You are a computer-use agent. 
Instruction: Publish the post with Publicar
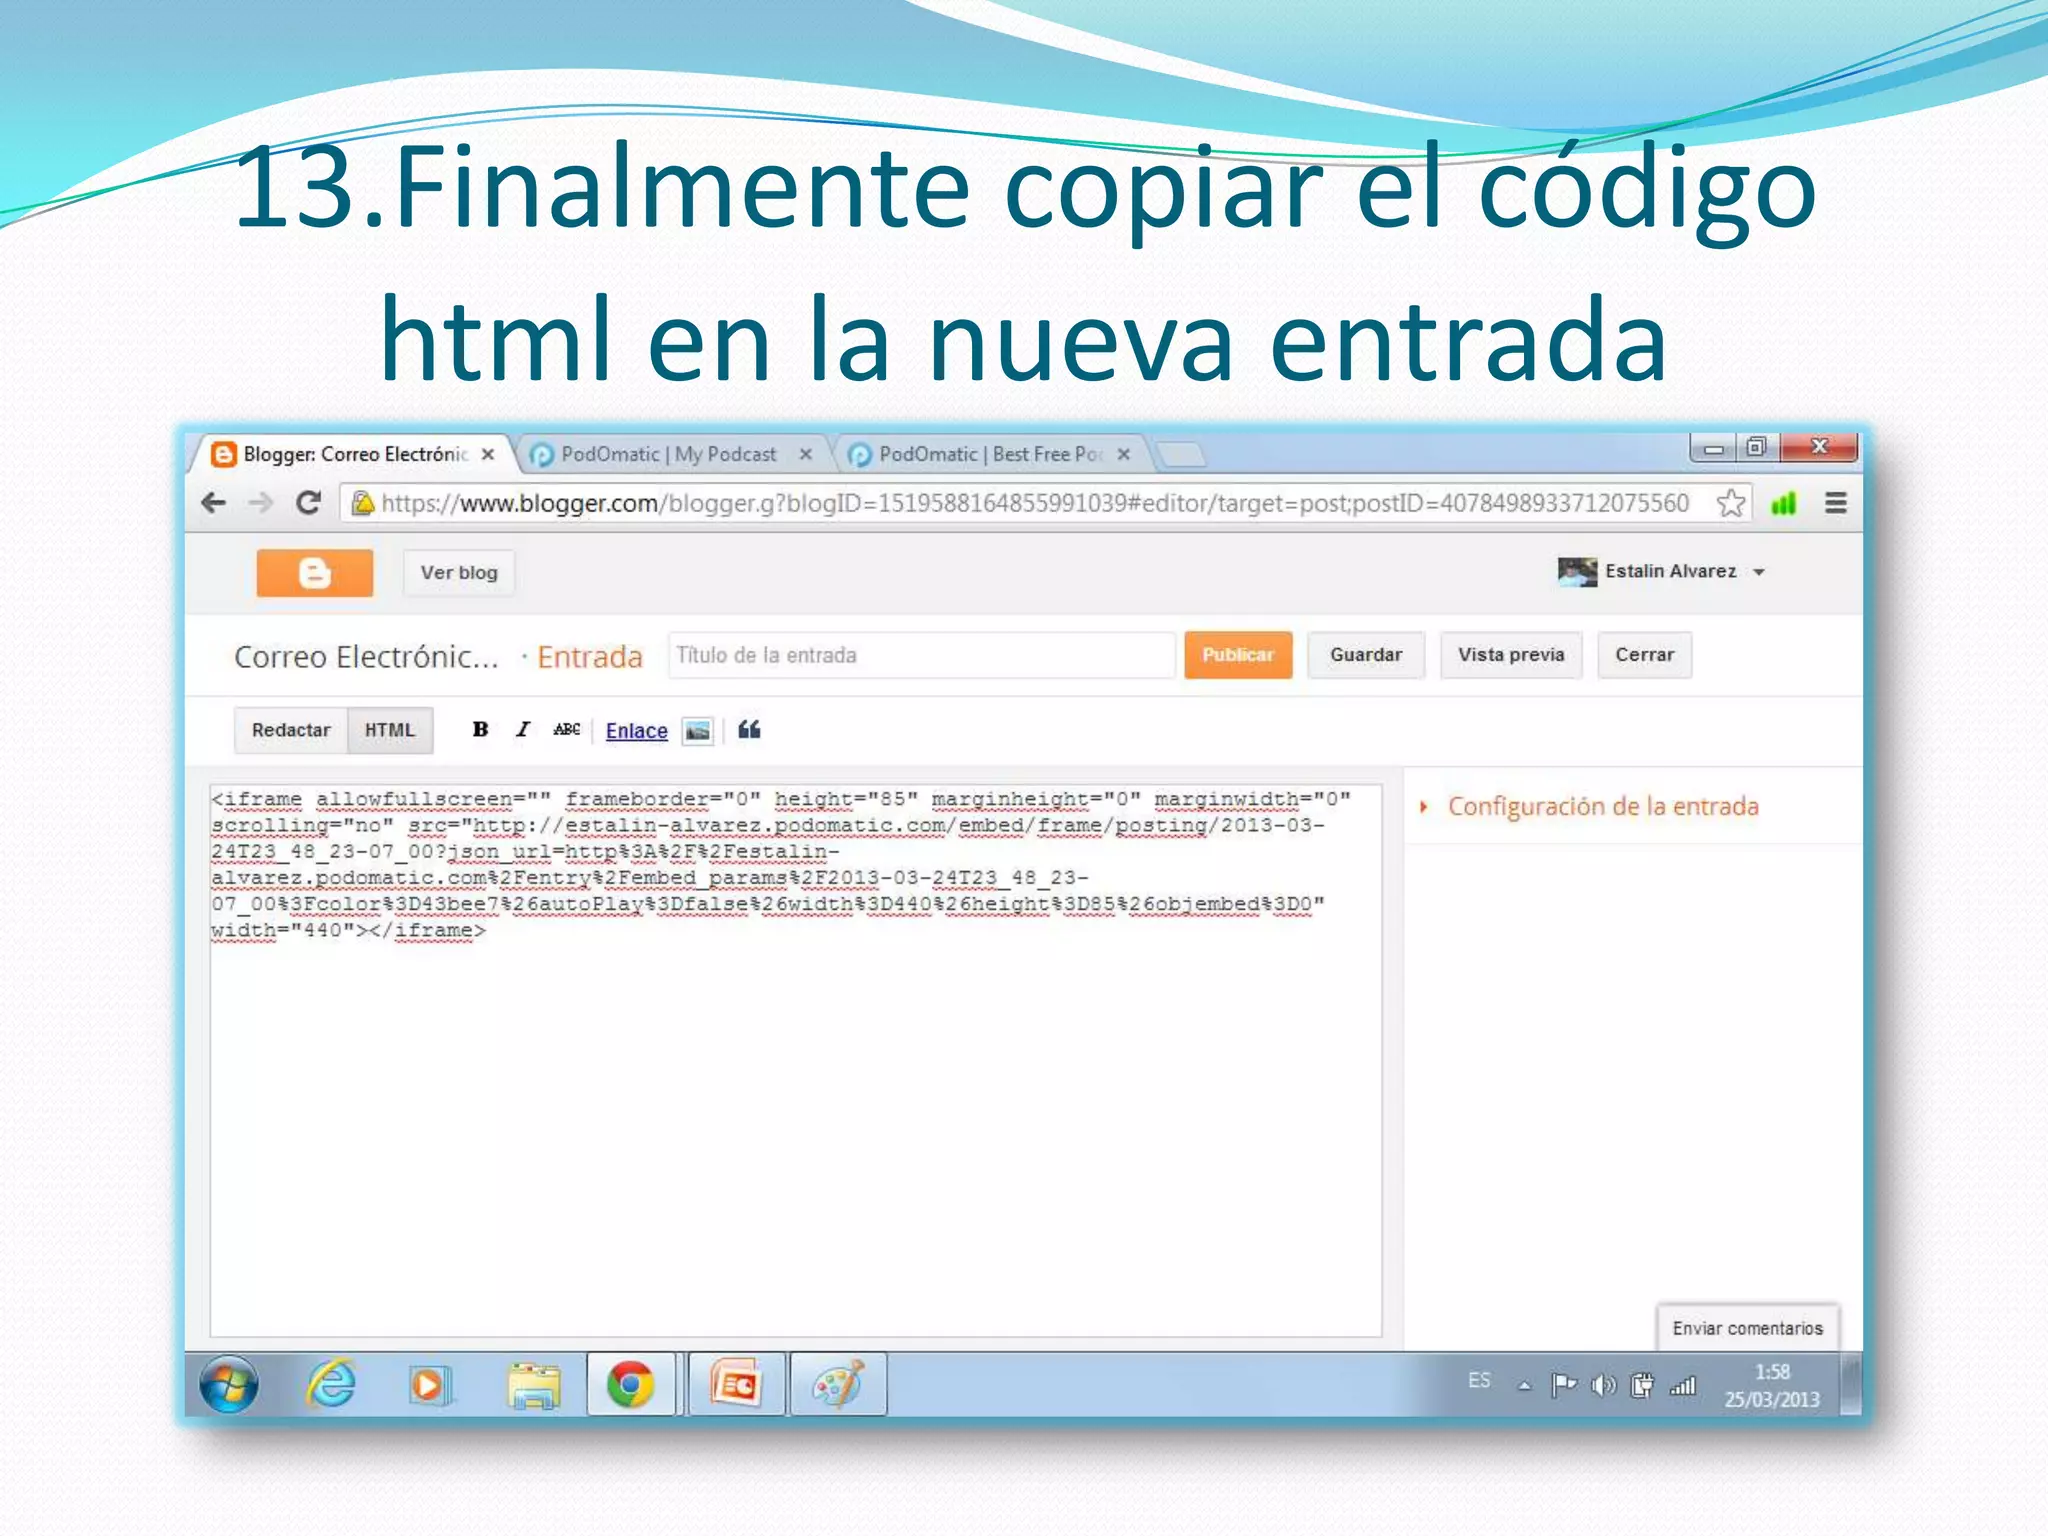1238,655
